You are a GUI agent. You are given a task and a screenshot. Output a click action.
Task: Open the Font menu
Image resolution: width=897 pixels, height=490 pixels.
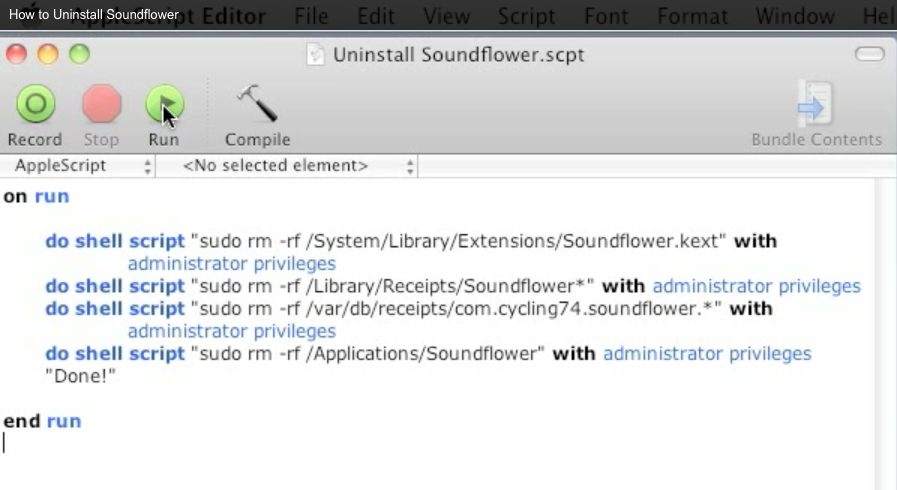click(606, 16)
